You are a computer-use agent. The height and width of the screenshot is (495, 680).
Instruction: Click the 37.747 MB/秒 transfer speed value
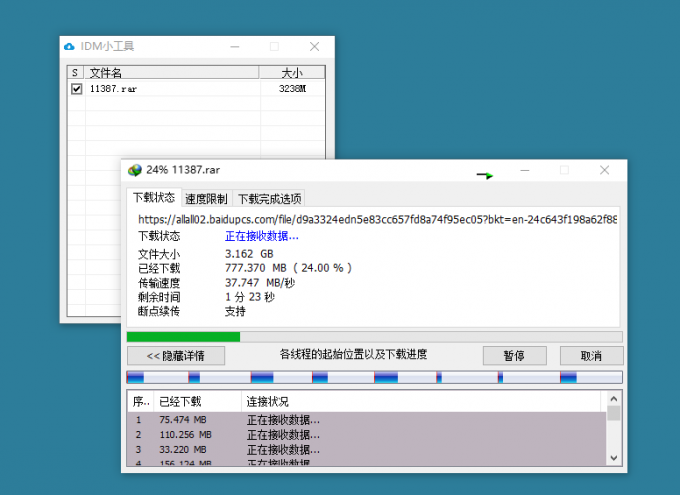[x=260, y=283]
